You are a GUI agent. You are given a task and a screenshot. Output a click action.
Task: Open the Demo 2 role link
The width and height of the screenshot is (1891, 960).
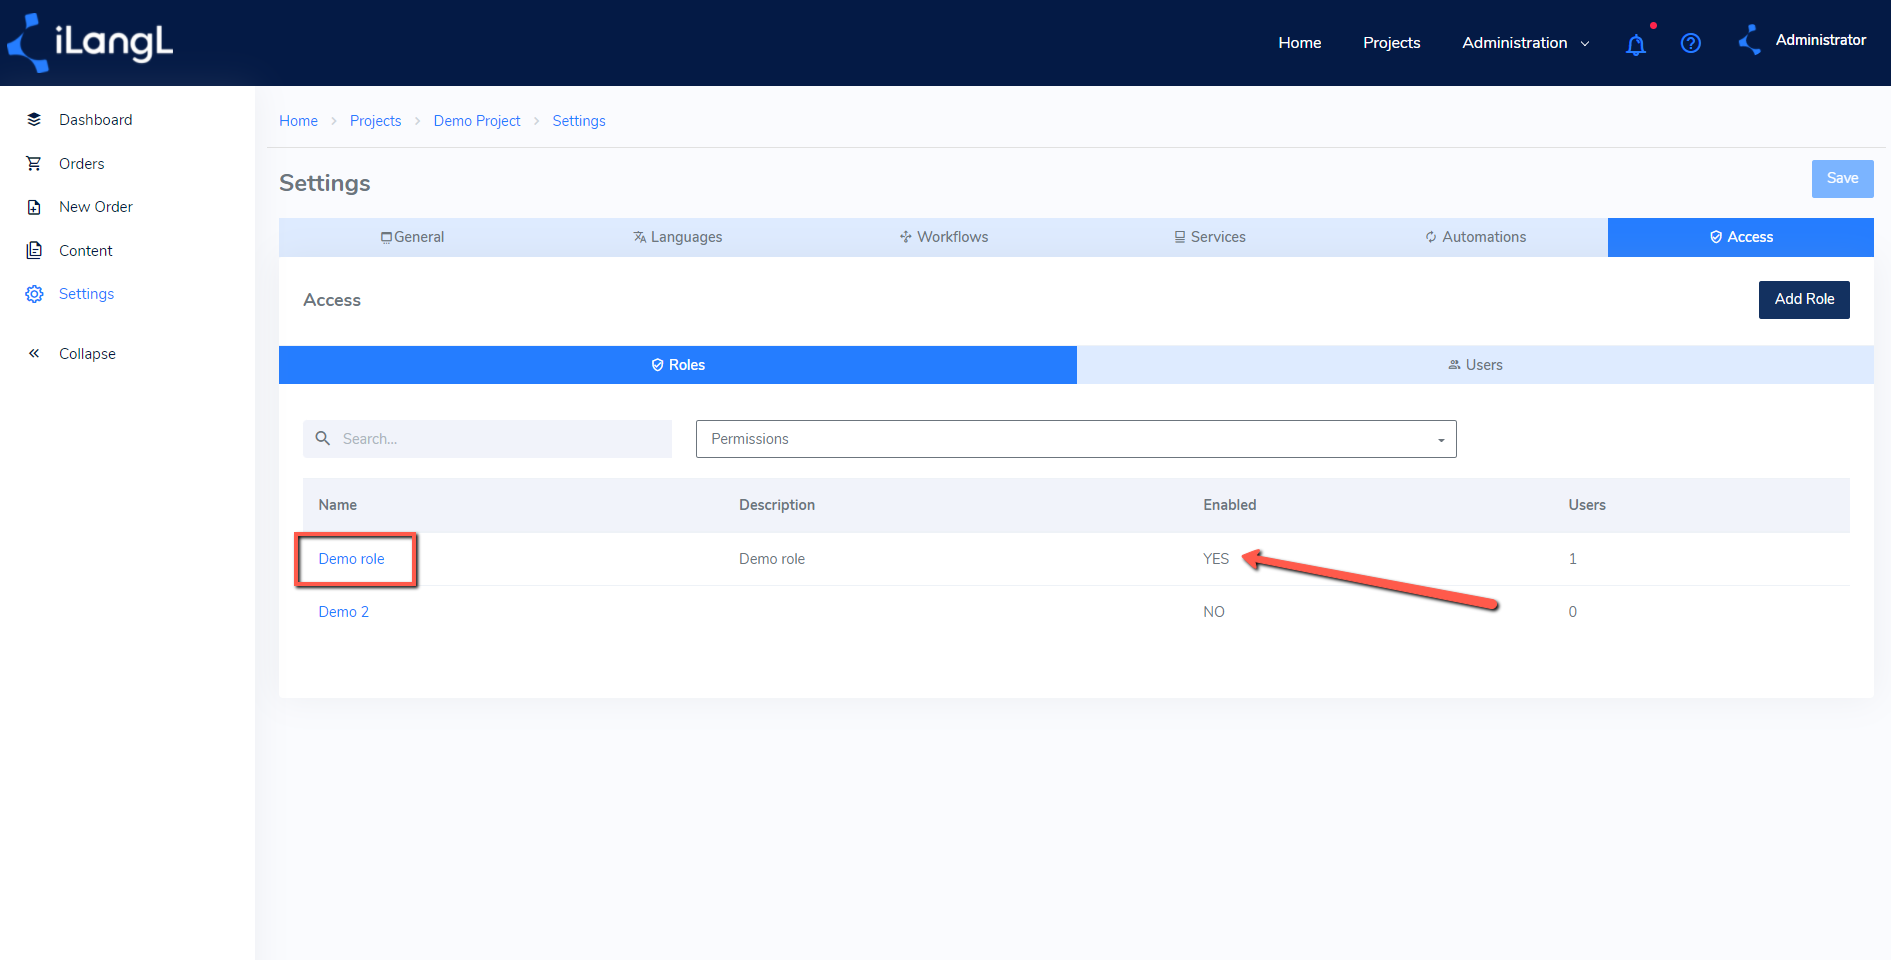(x=343, y=612)
